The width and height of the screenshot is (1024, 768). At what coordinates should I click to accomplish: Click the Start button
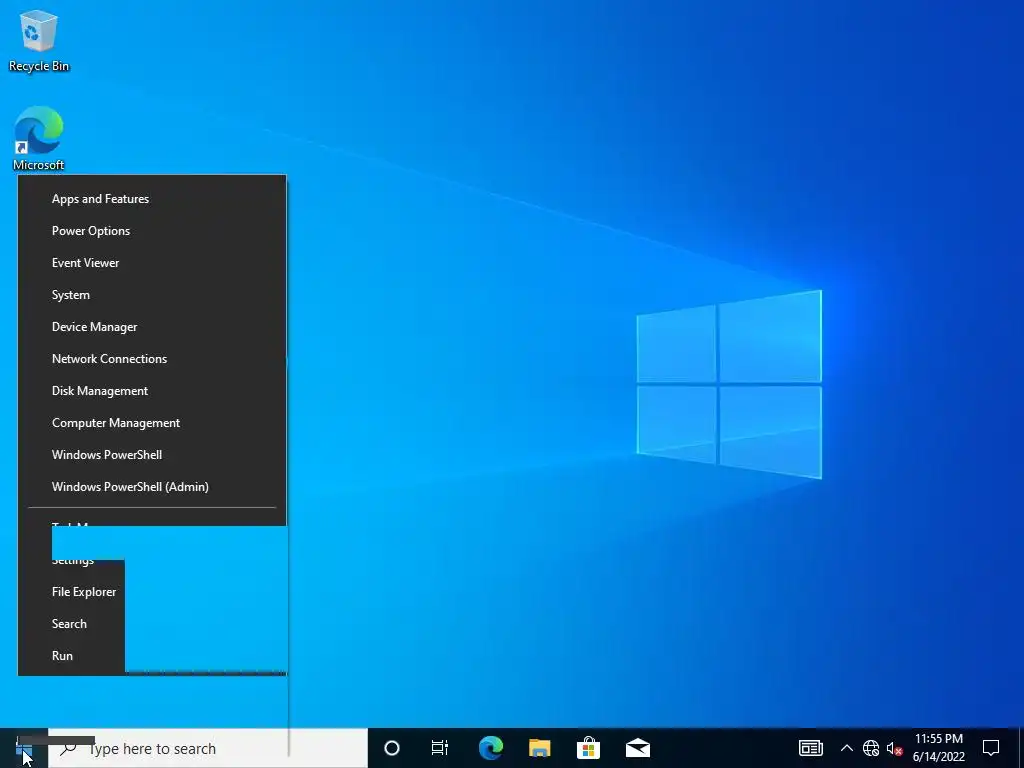click(x=24, y=748)
